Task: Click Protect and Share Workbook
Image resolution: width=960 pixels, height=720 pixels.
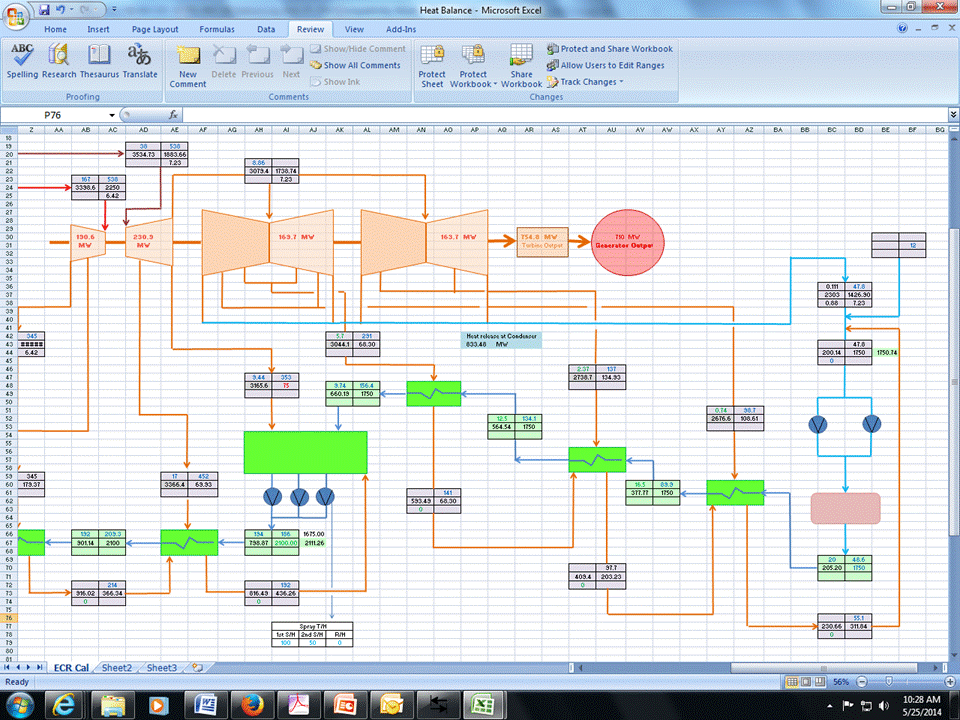Action: pos(610,48)
